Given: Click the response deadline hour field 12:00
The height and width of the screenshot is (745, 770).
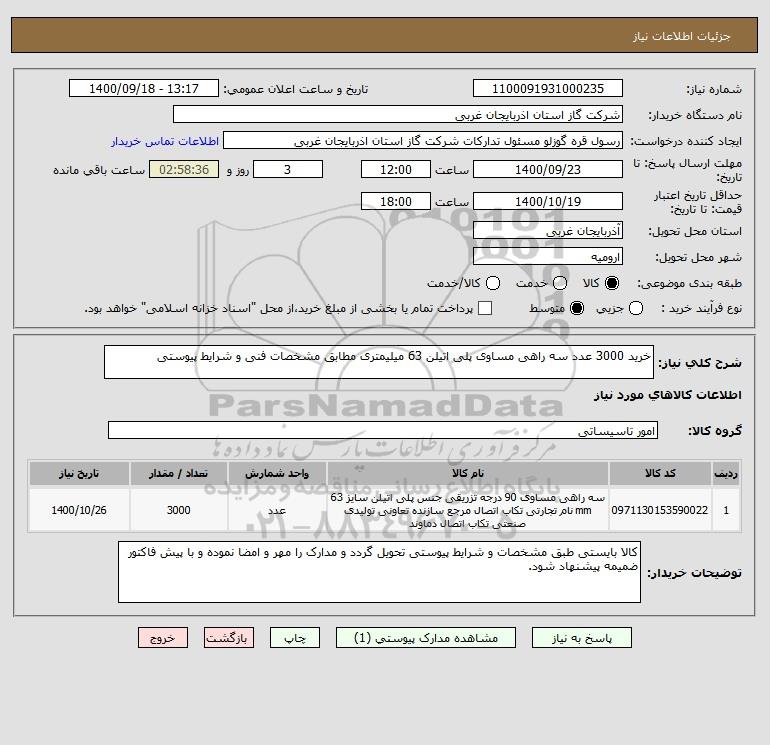Looking at the screenshot, I should (x=396, y=169).
